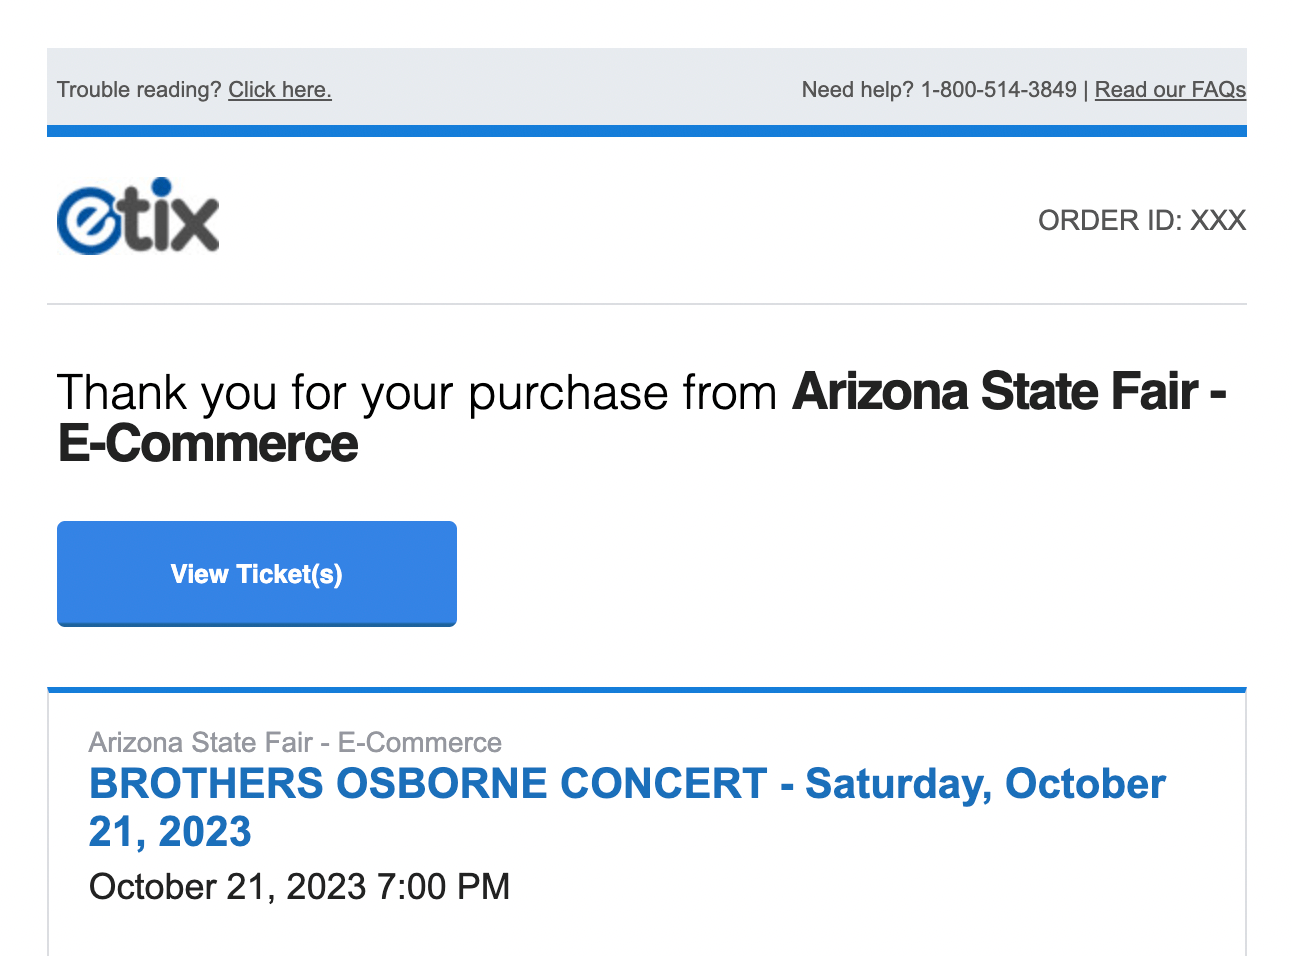
Task: Select the help phone number 1-800-514-3849
Action: [997, 89]
